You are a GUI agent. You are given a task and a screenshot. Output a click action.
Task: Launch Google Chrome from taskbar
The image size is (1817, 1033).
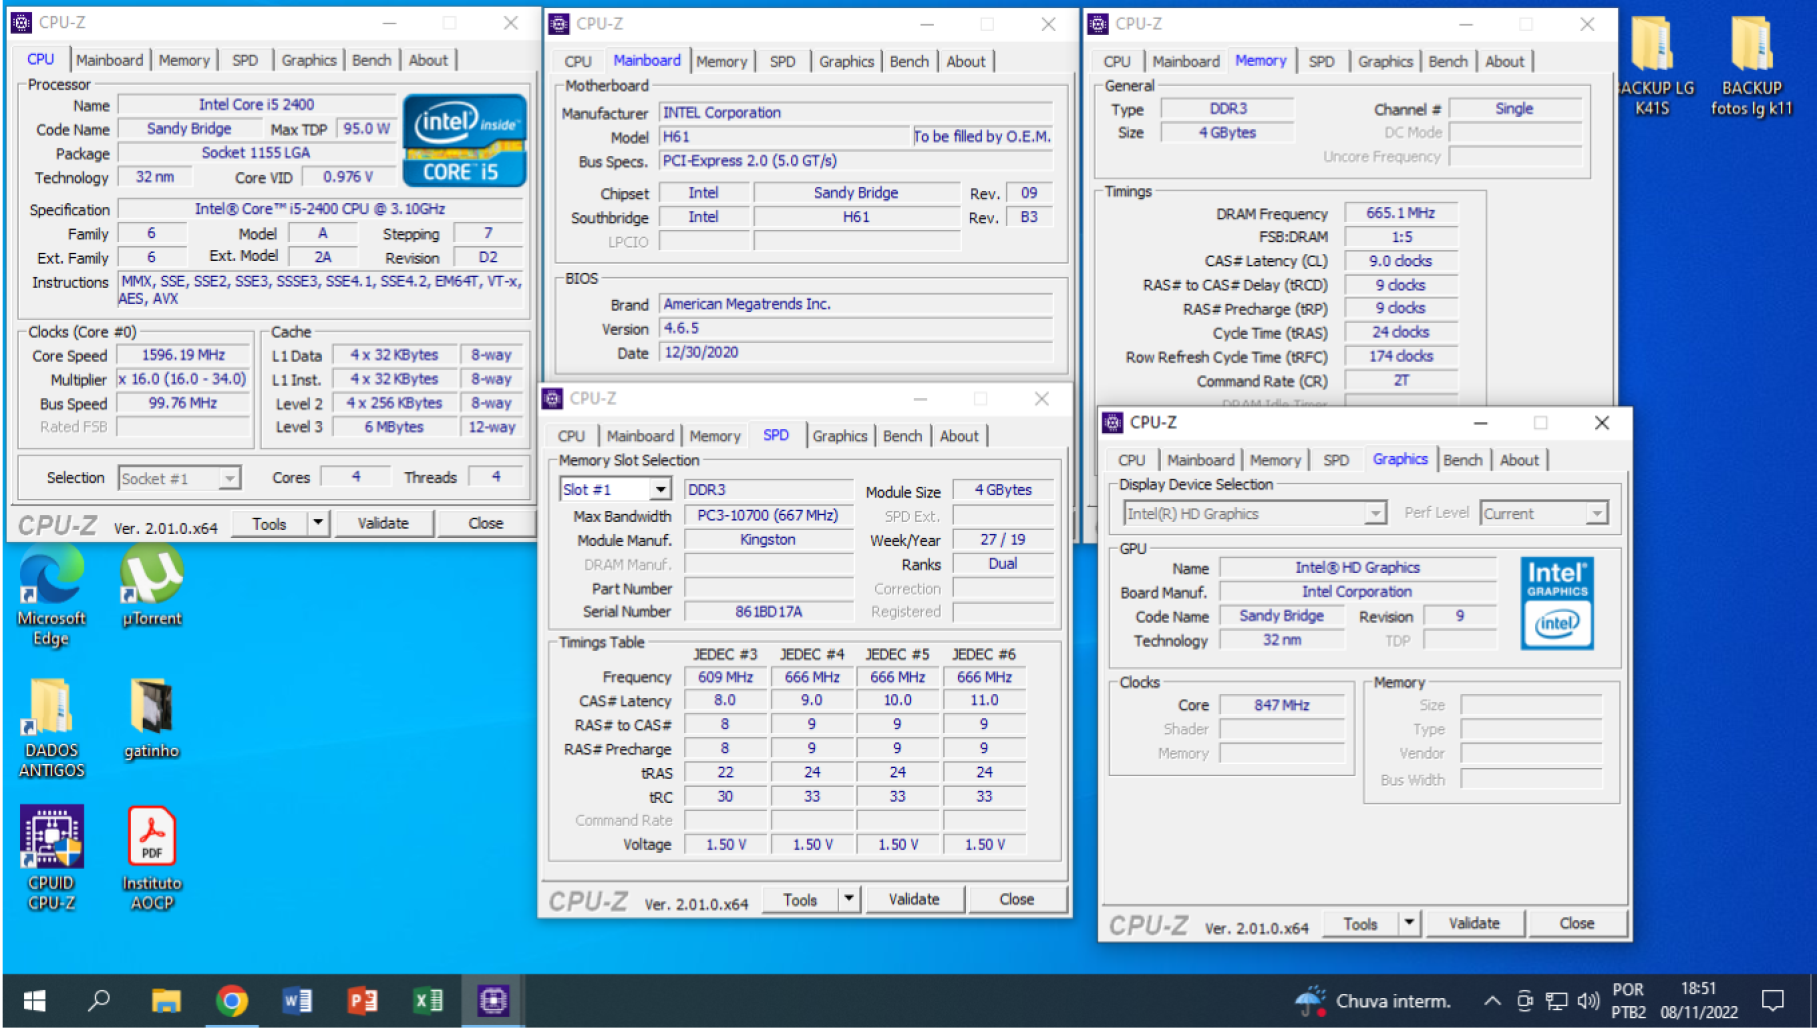pos(232,1001)
